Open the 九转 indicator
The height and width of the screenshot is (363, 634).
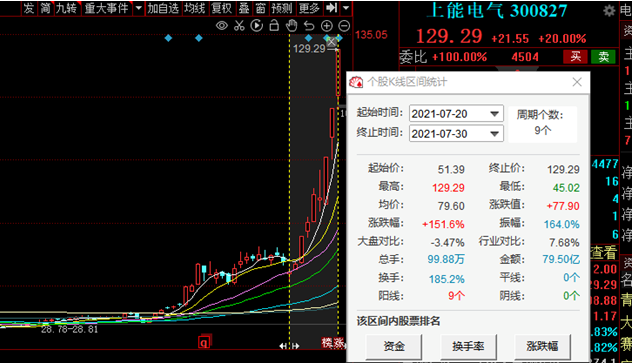(x=66, y=8)
